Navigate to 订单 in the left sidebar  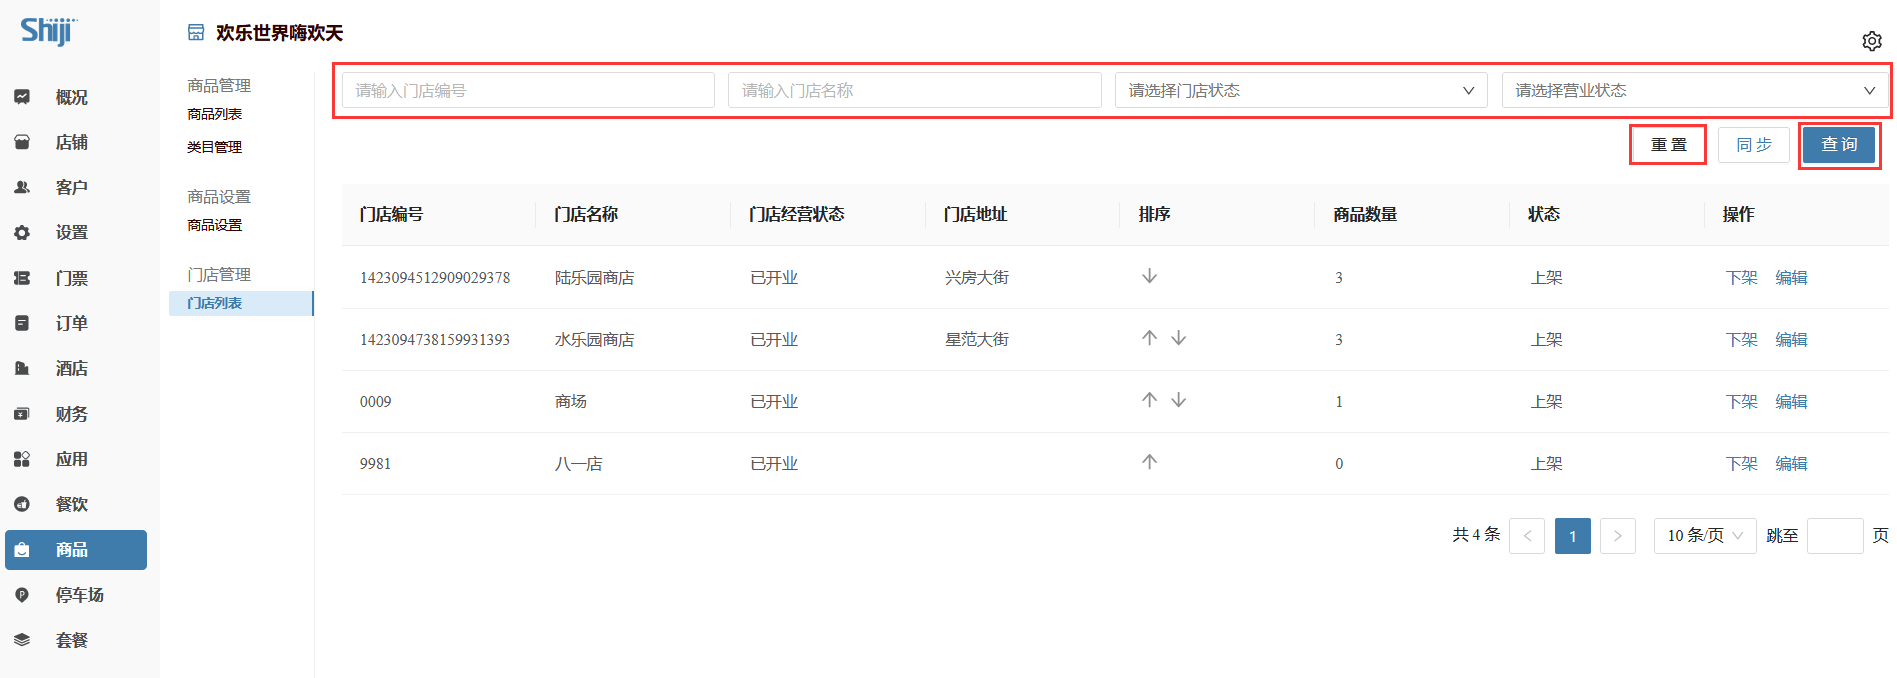(x=71, y=323)
